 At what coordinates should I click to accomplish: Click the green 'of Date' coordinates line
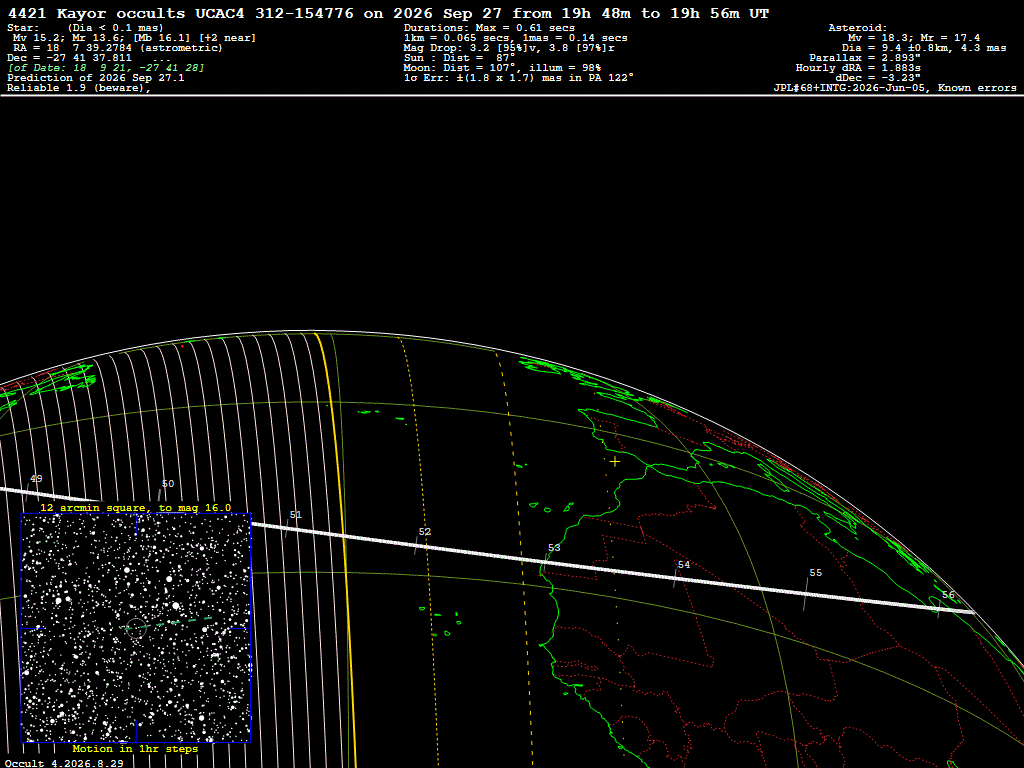(x=106, y=68)
